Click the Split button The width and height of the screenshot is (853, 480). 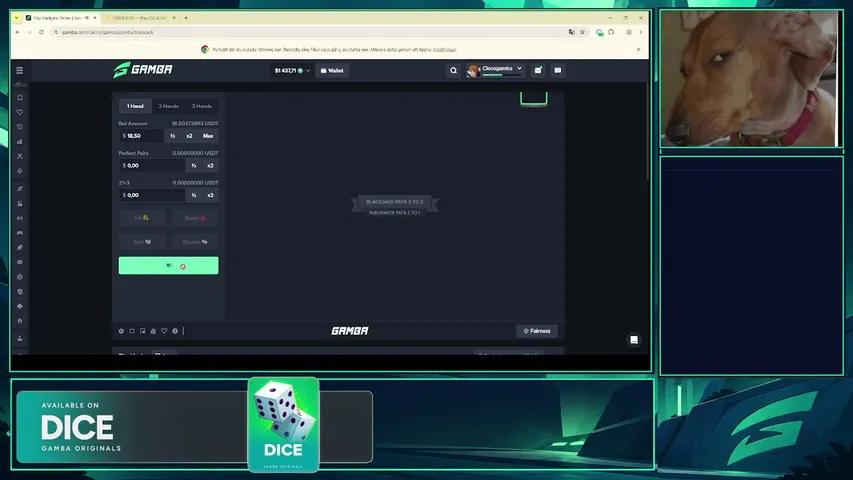(141, 242)
